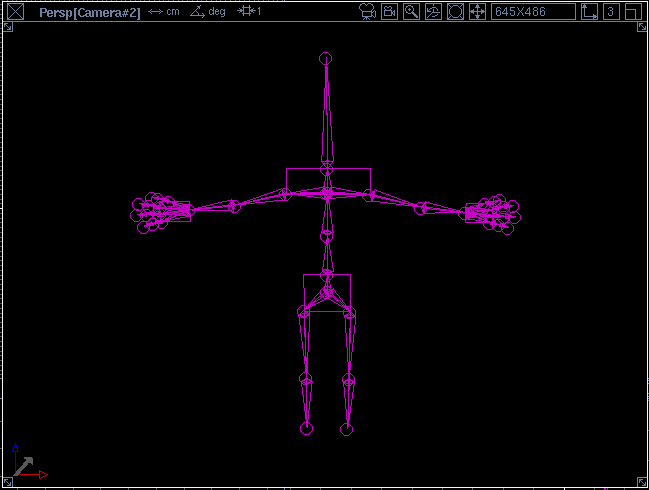The height and width of the screenshot is (490, 649).
Task: Click the grid snap spacing indicator
Action: tap(249, 11)
